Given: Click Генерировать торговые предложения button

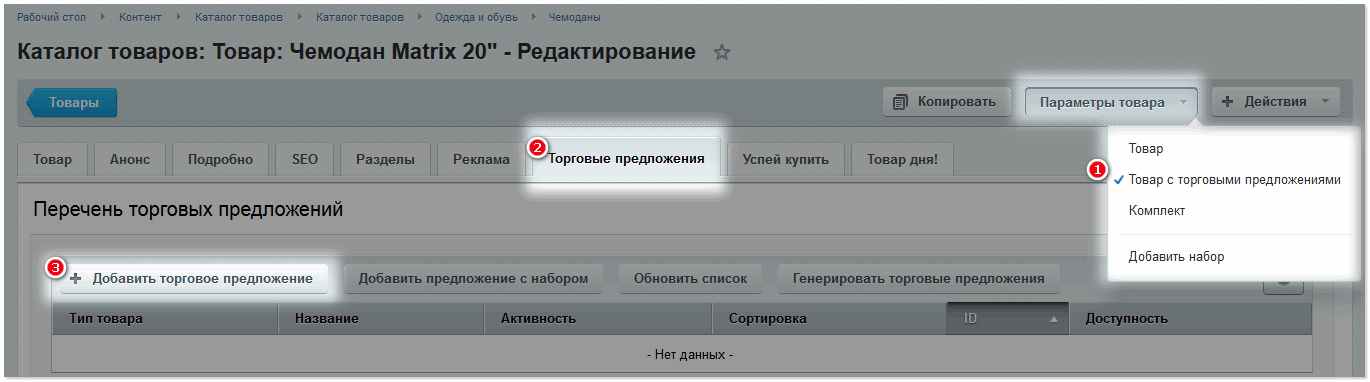Looking at the screenshot, I should (918, 278).
